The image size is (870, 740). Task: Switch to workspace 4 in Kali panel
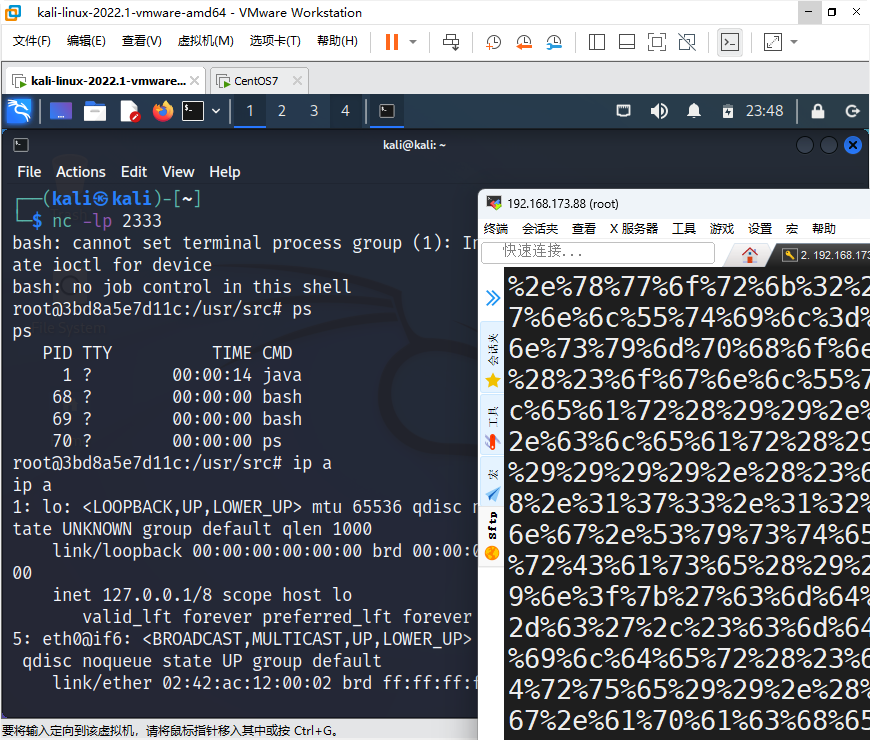point(345,111)
